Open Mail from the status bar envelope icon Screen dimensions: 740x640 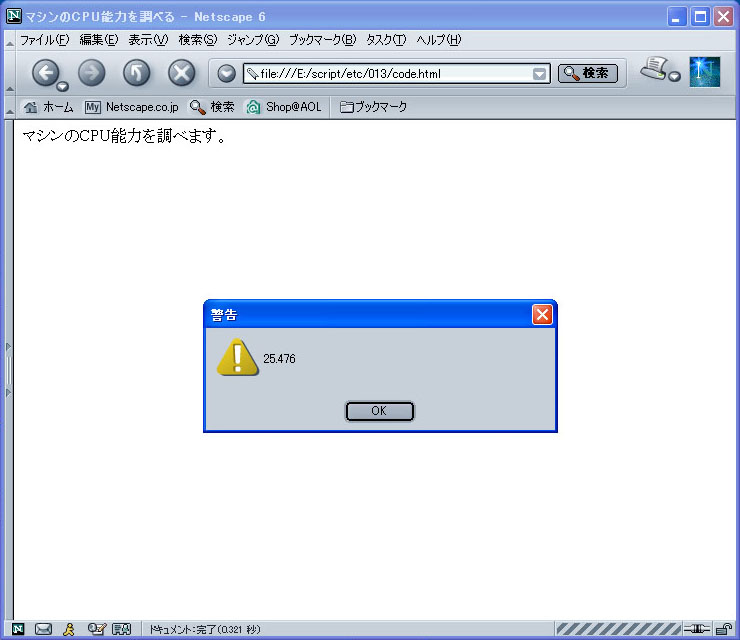click(43, 629)
